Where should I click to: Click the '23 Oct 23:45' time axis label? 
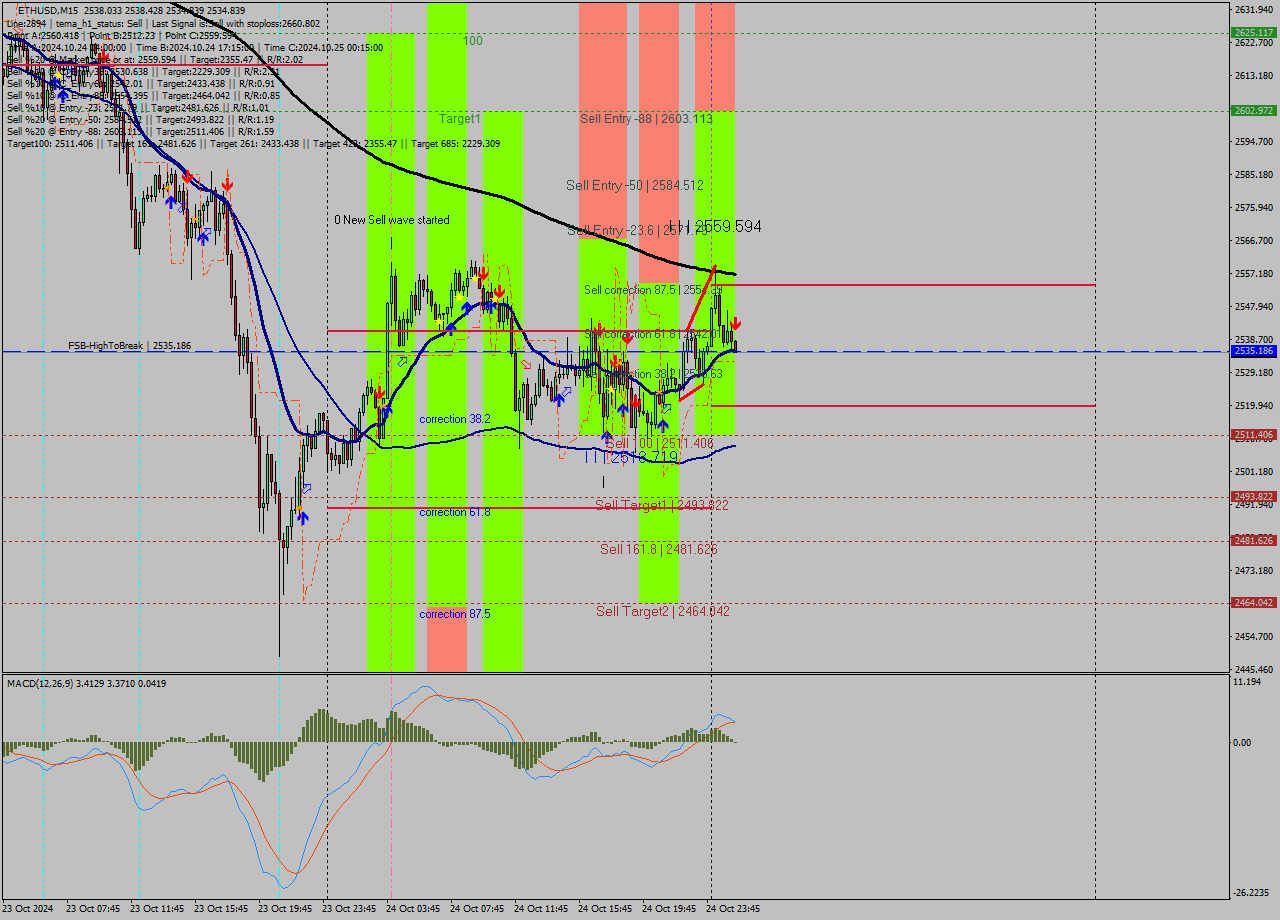349,909
